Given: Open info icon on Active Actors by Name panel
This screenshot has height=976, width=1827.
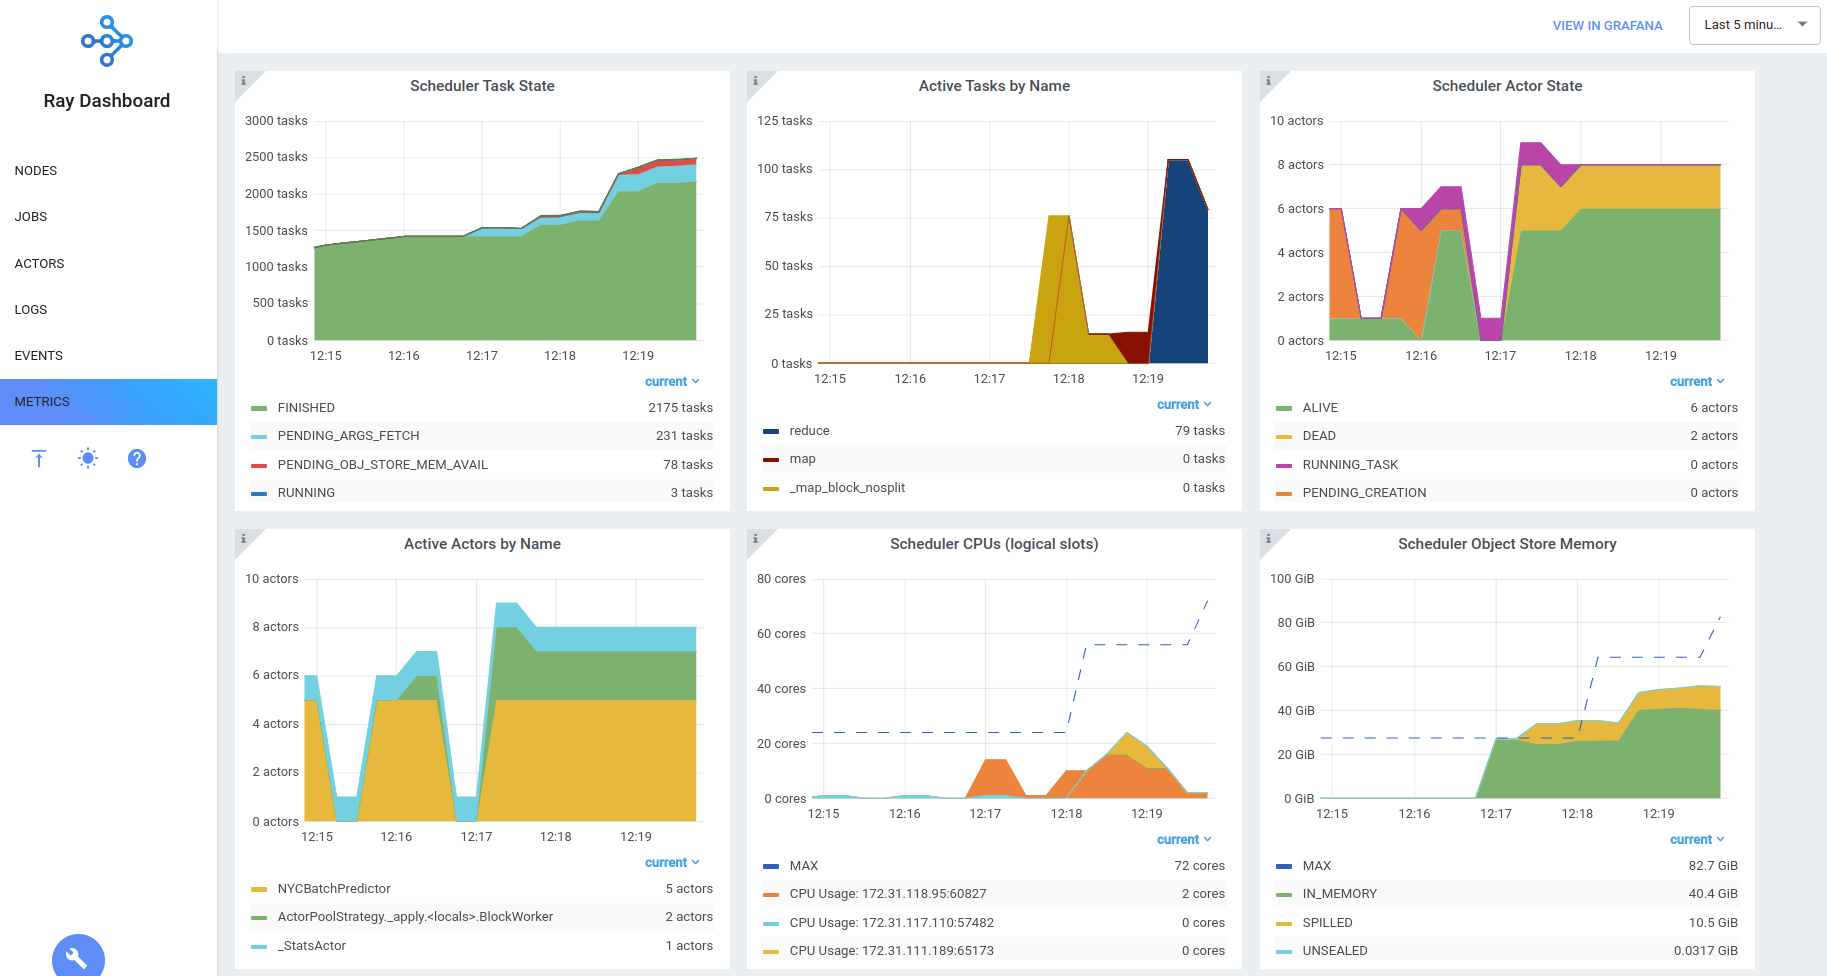Looking at the screenshot, I should click(243, 538).
